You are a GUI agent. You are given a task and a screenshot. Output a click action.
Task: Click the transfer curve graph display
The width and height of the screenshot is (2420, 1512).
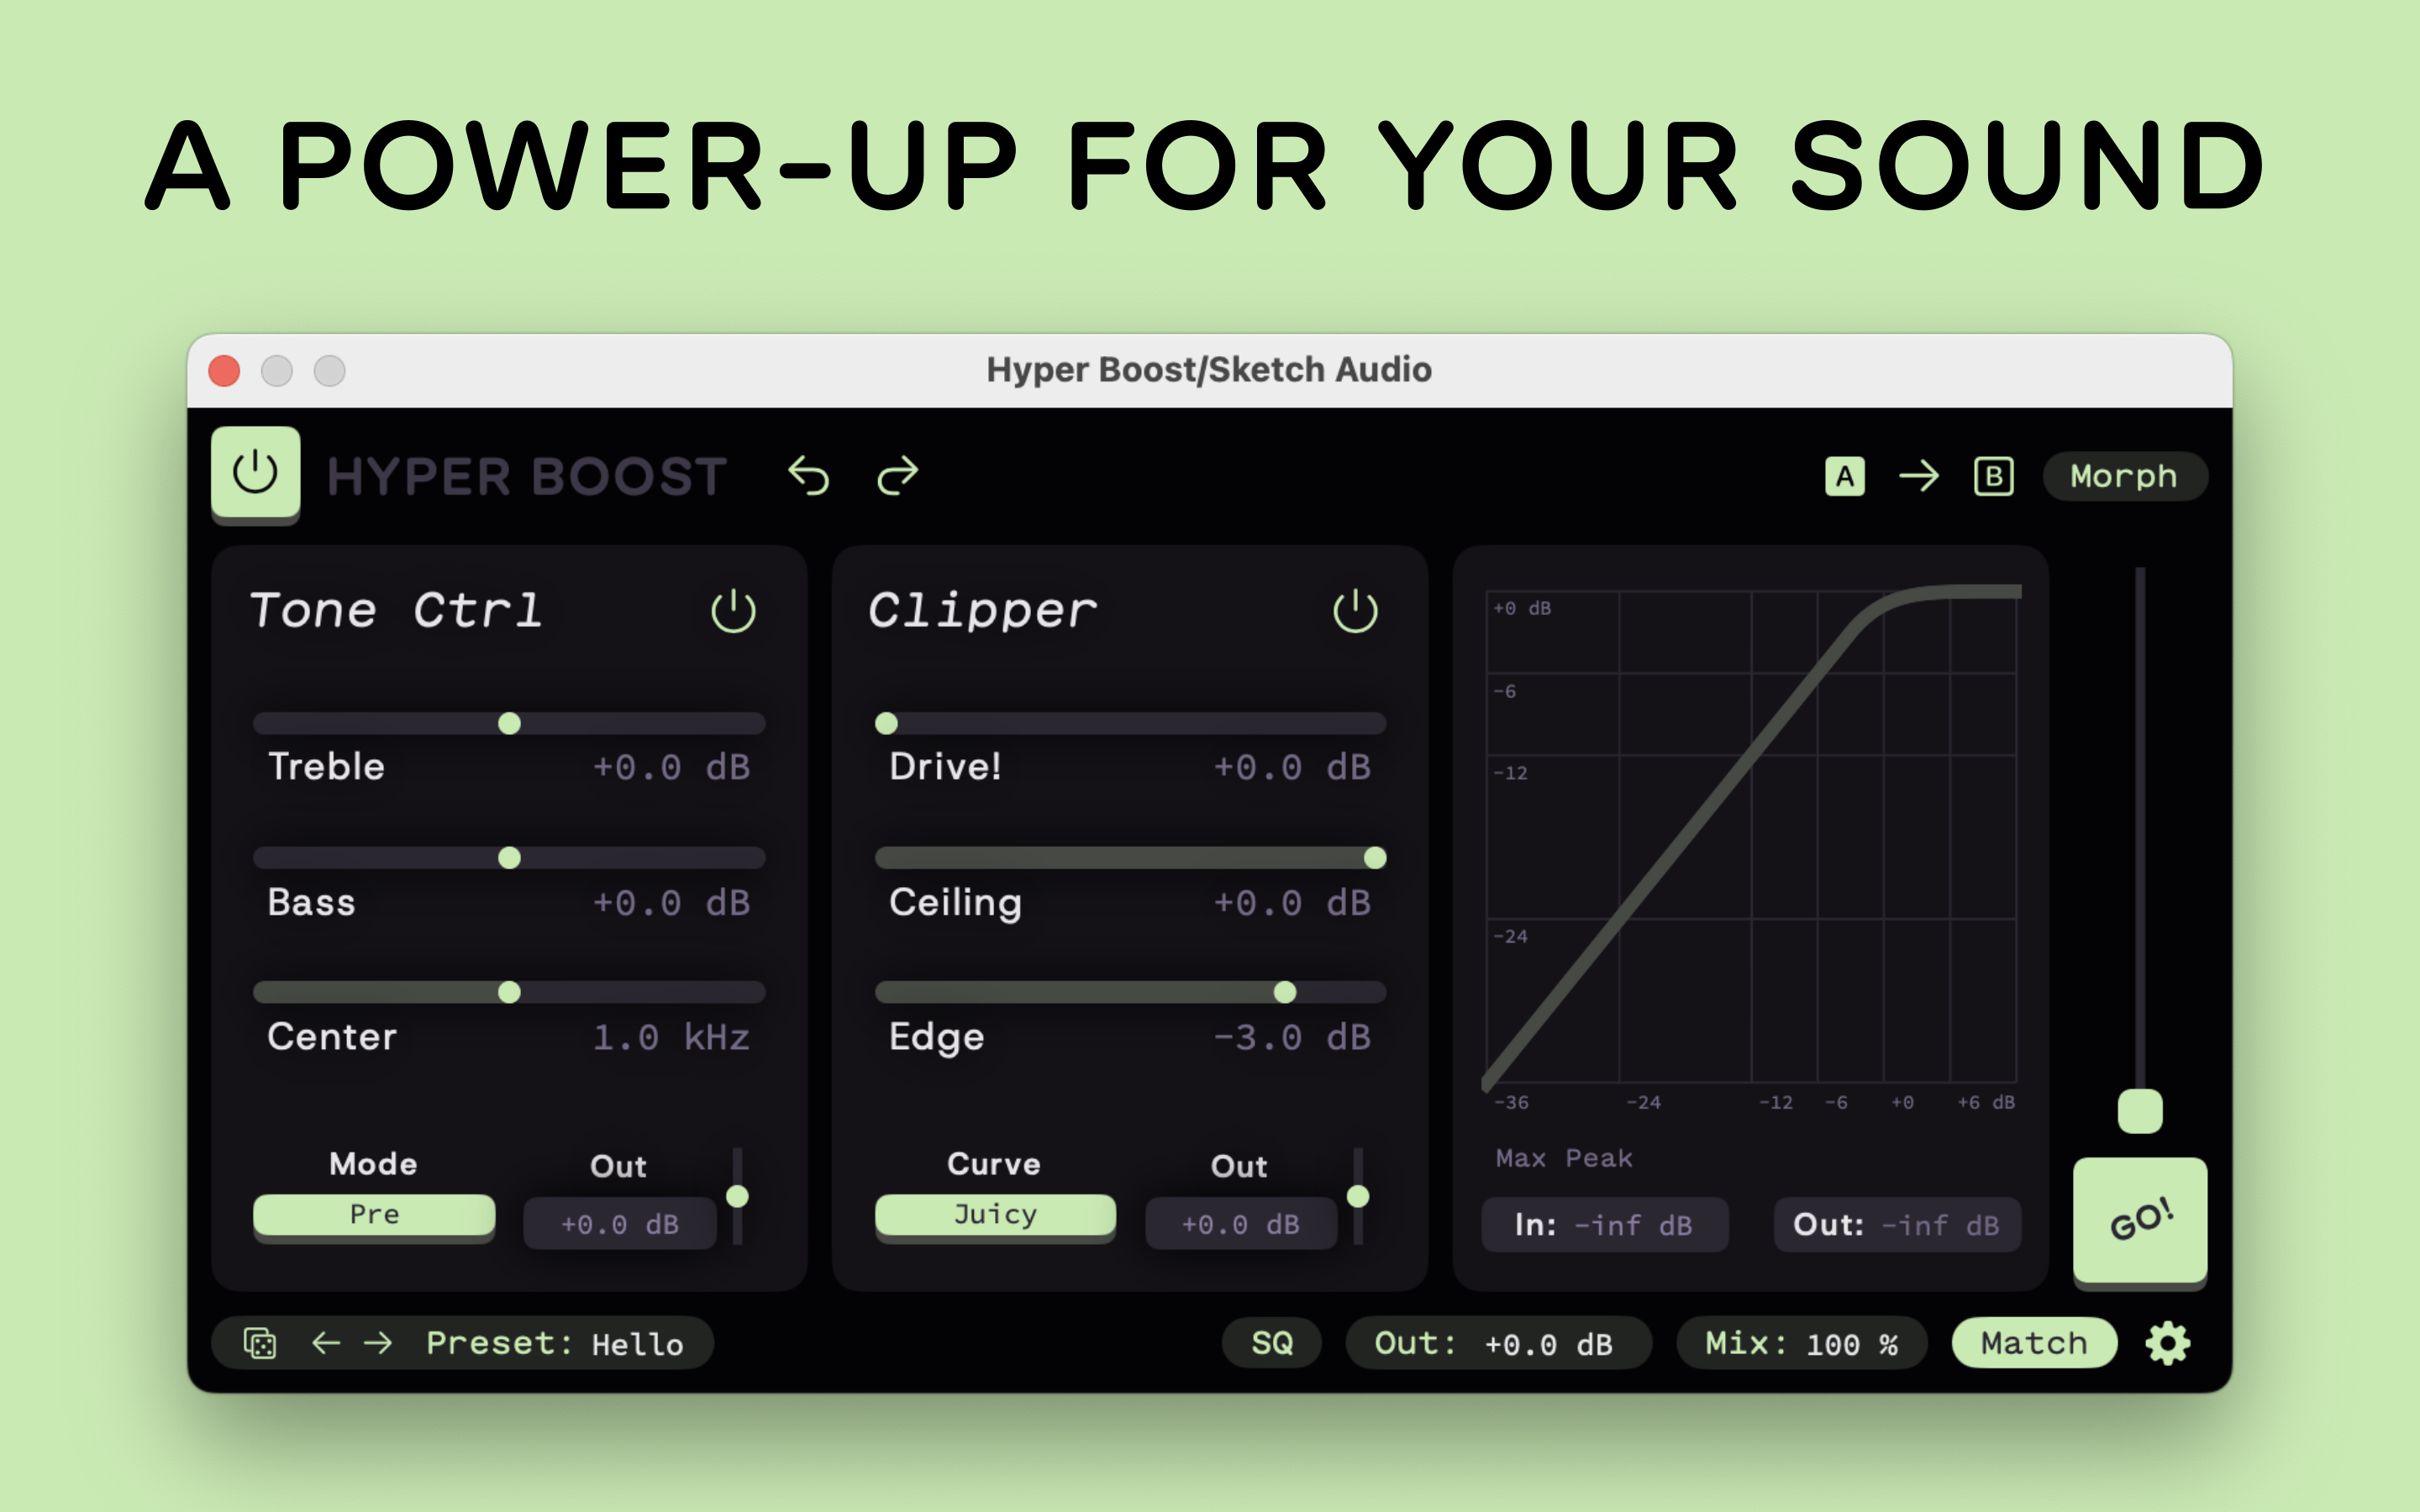[x=1751, y=836]
